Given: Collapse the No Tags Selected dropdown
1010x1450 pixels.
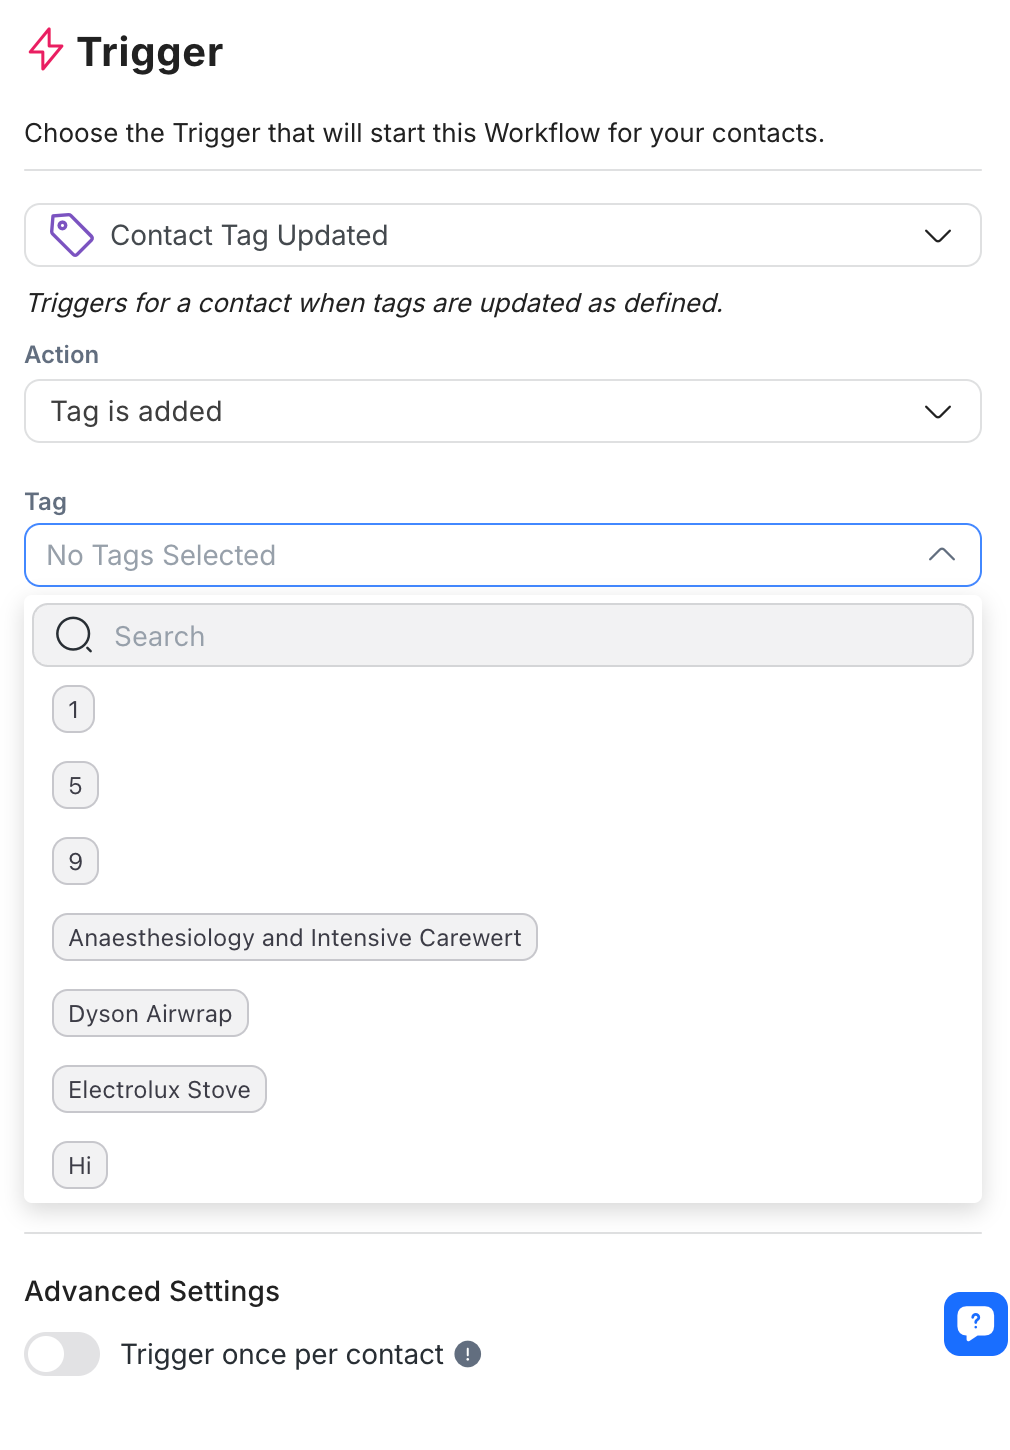Looking at the screenshot, I should (x=941, y=555).
